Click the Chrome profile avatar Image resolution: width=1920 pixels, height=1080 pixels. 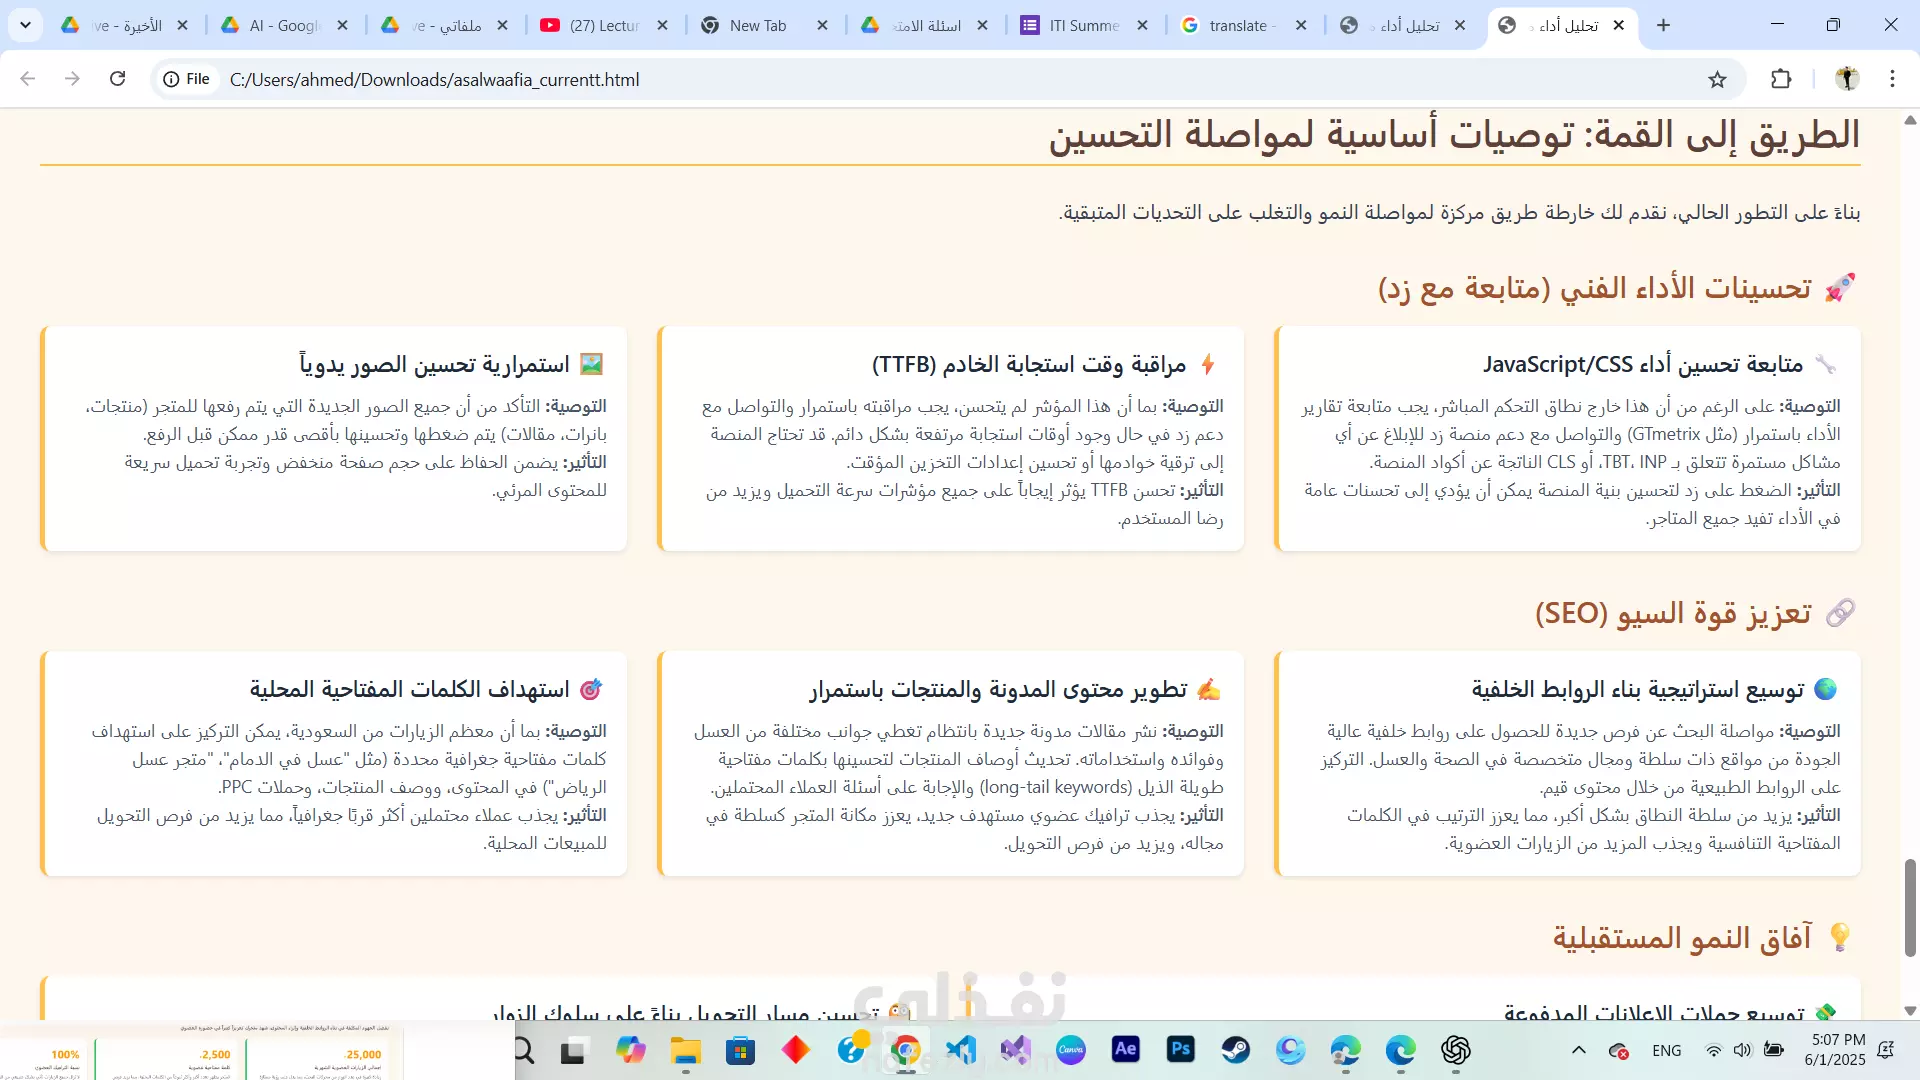(x=1847, y=79)
